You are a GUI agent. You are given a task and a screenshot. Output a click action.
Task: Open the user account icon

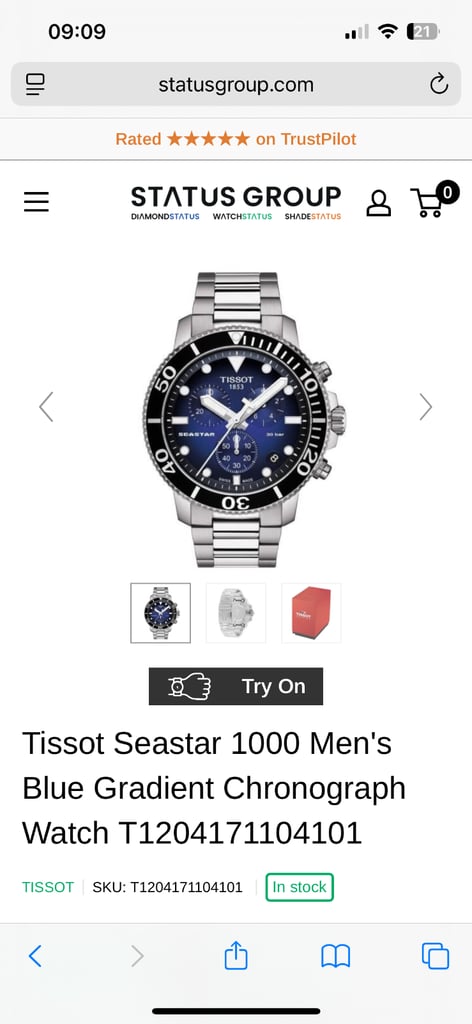tap(378, 203)
